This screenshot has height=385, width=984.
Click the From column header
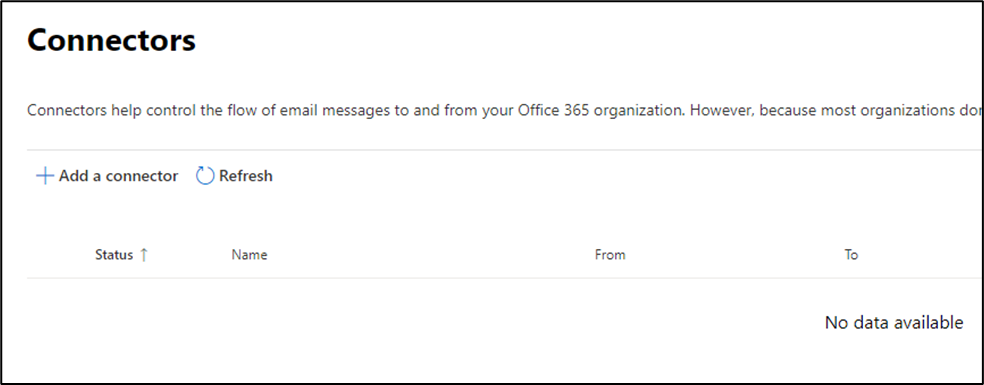coord(610,254)
